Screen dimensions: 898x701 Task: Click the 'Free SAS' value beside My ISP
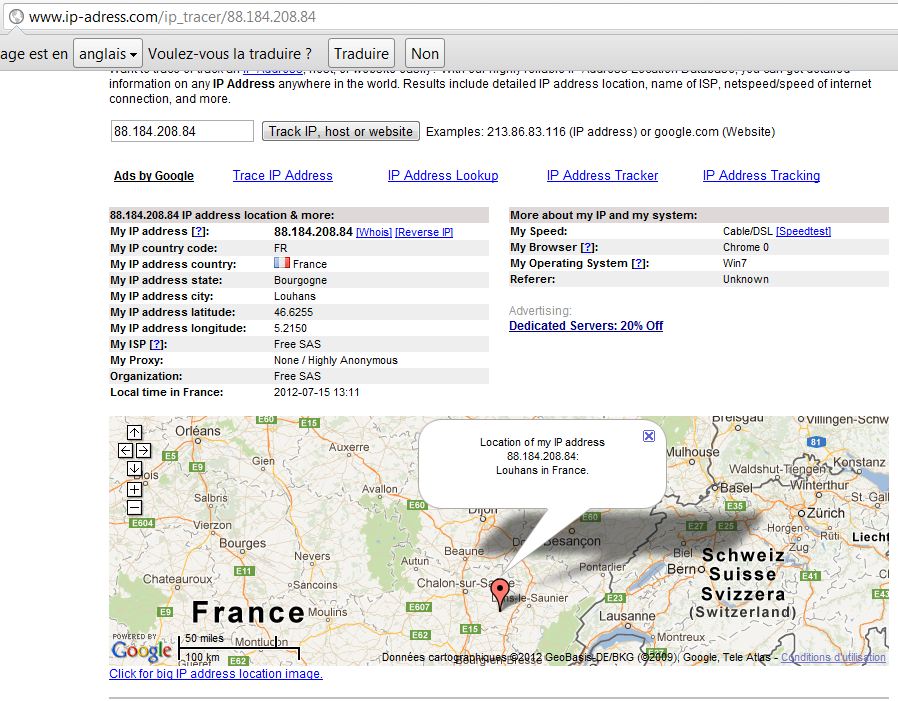pyautogui.click(x=297, y=344)
